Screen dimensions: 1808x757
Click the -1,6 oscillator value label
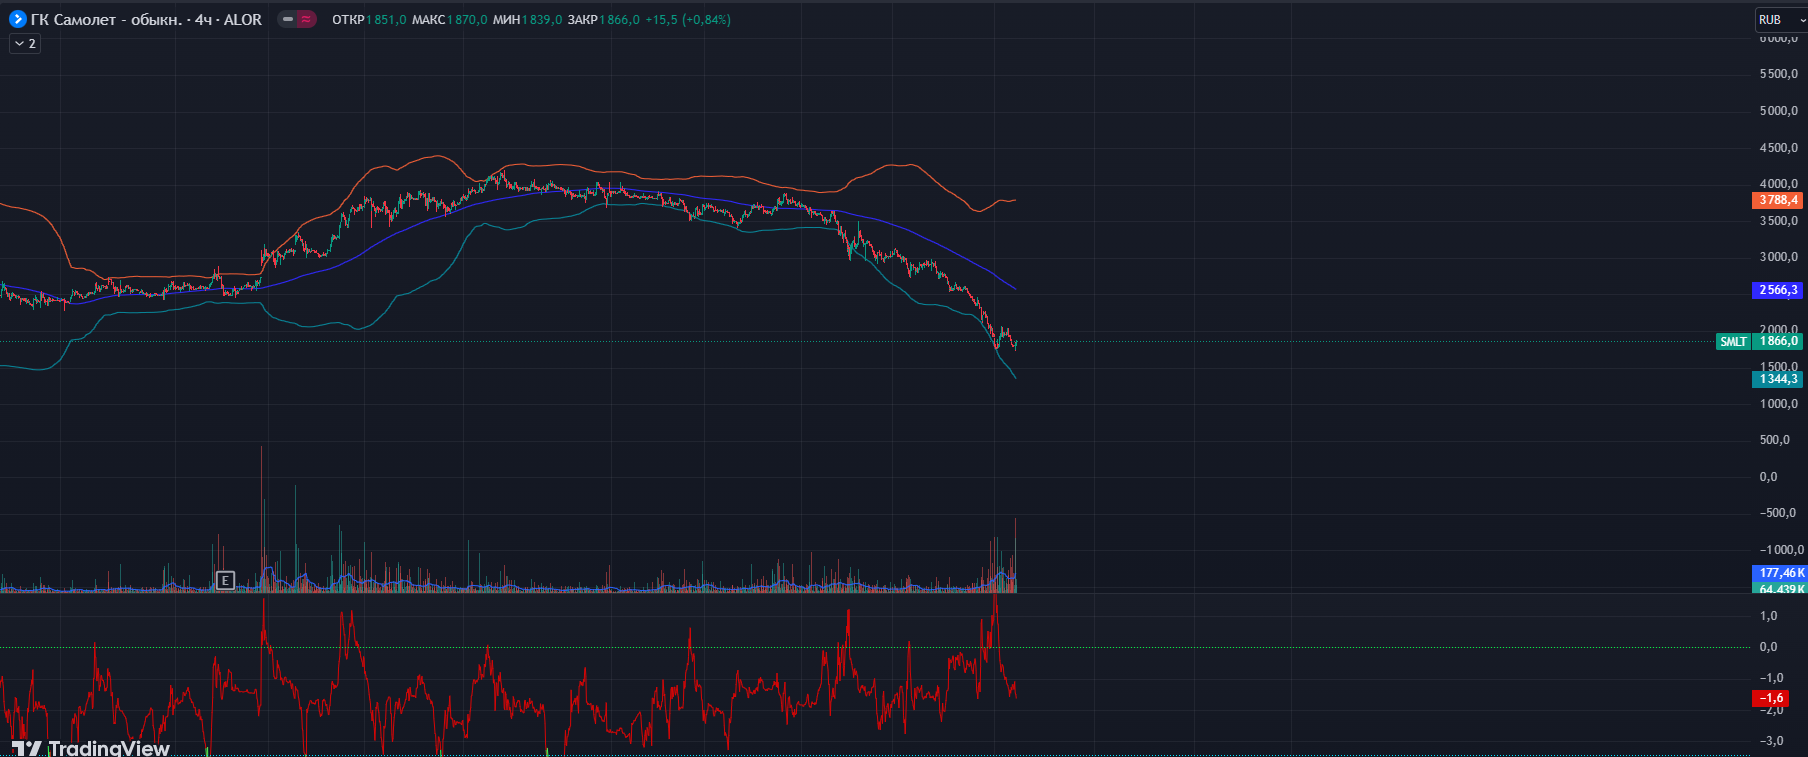tap(1772, 698)
